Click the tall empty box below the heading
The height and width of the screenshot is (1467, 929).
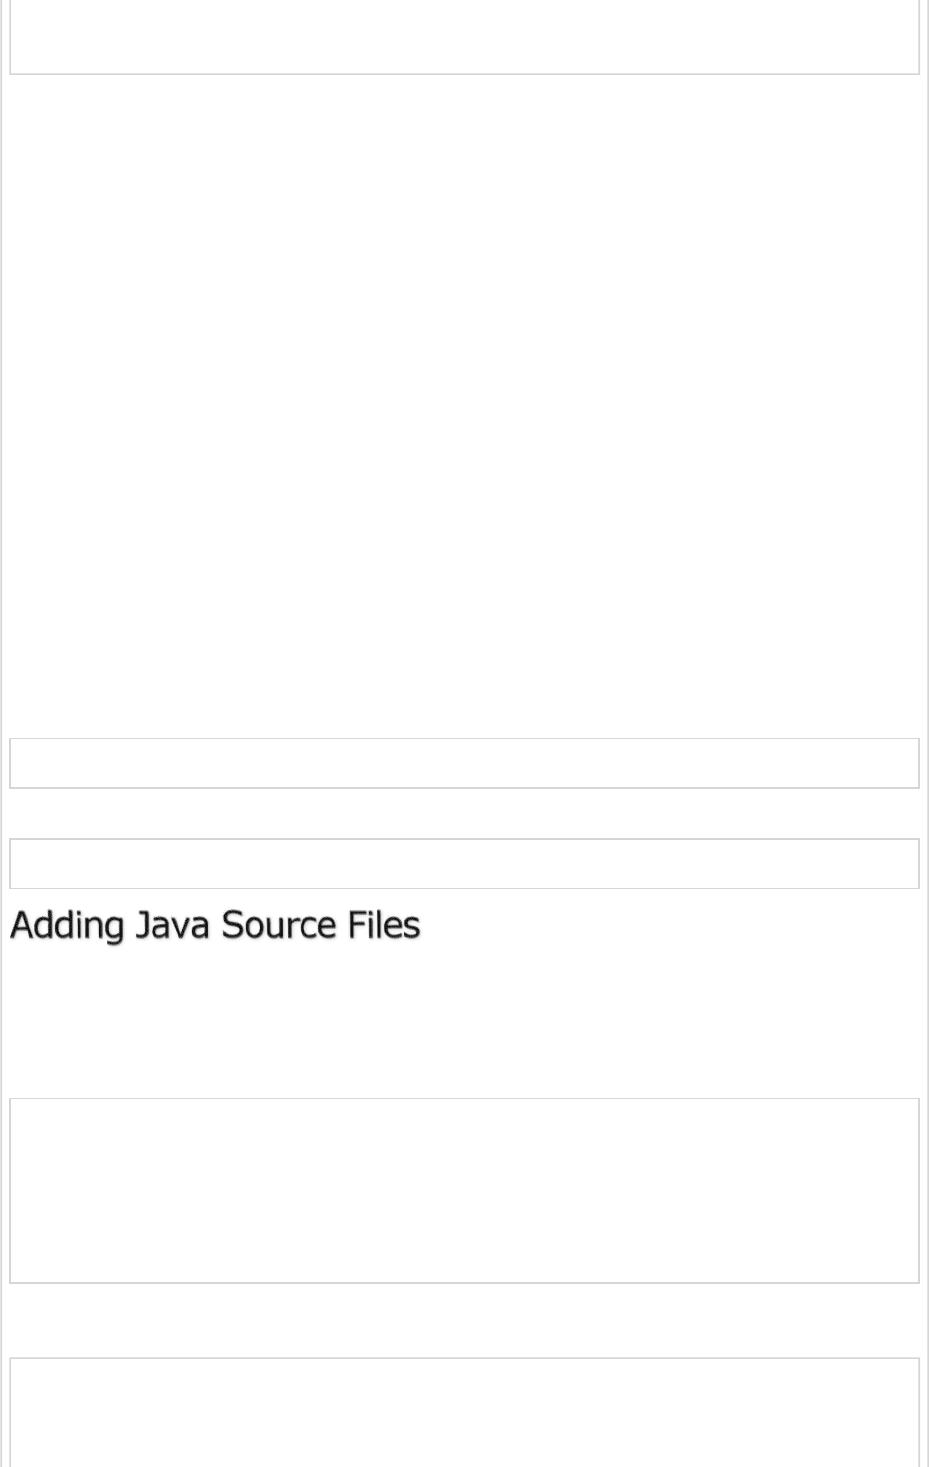(x=464, y=1190)
